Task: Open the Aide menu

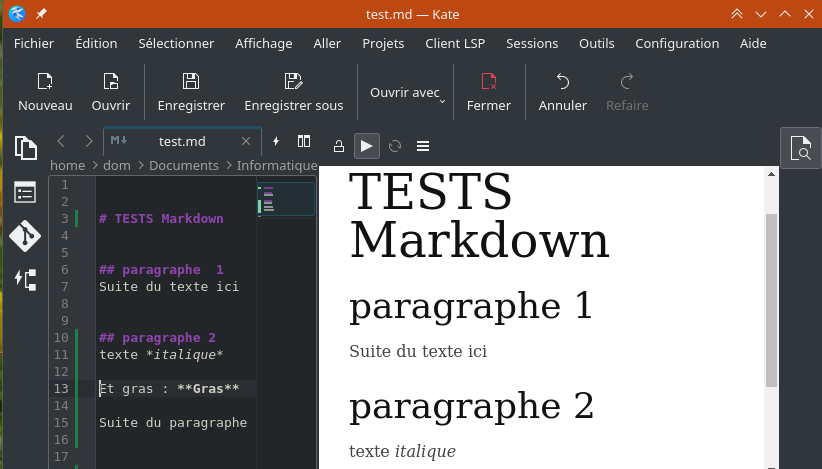Action: [x=753, y=43]
